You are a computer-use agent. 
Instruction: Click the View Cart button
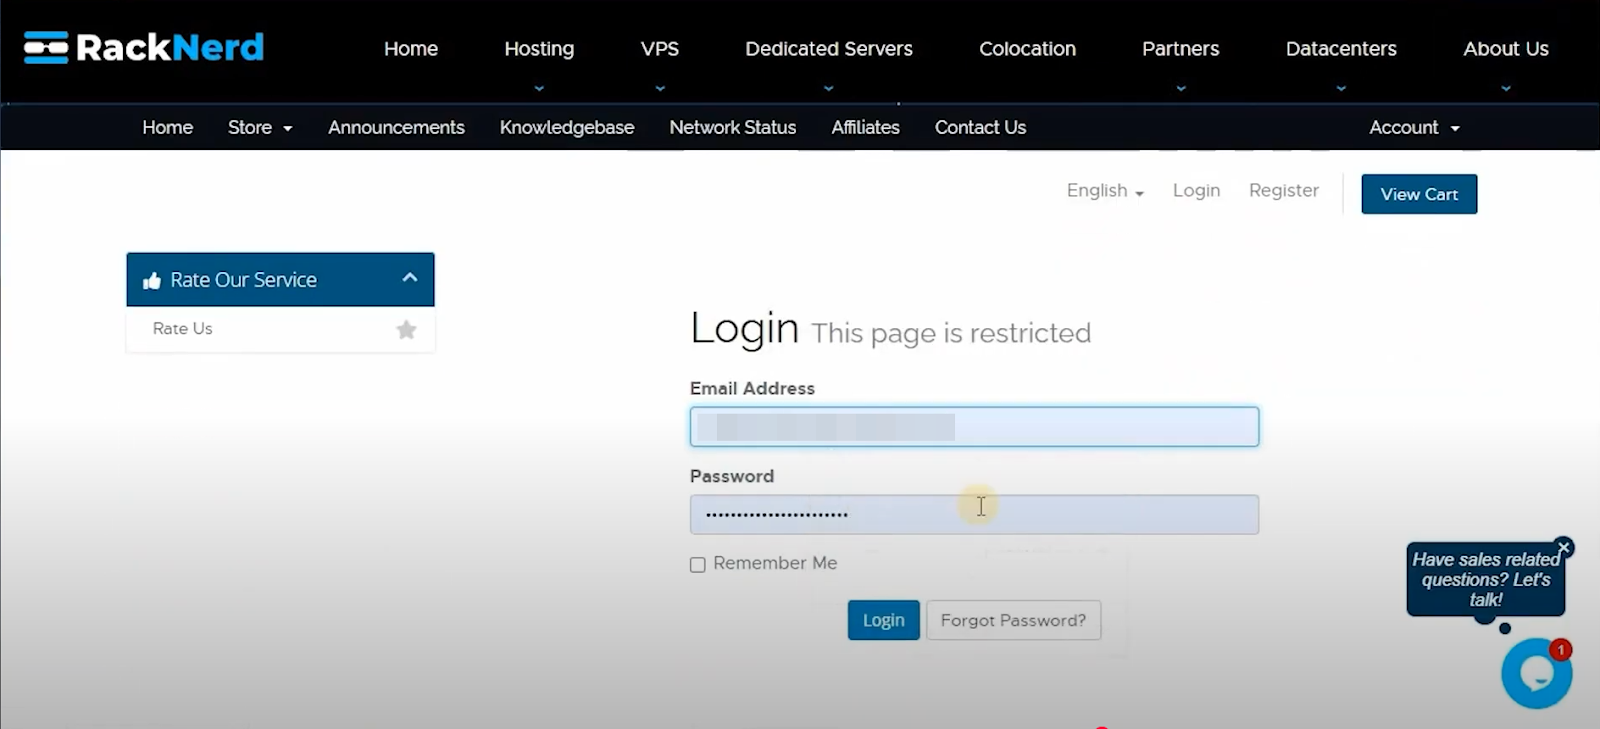(x=1419, y=194)
